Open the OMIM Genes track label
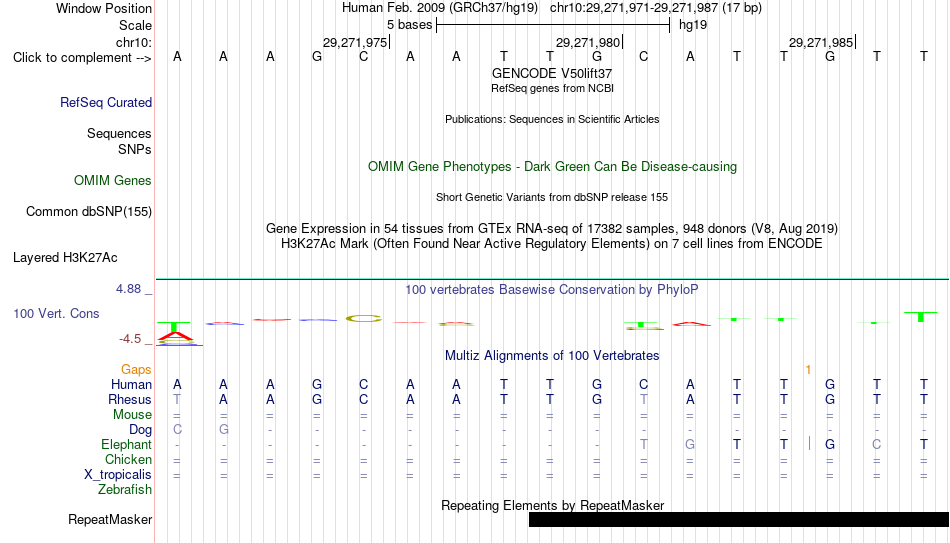The image size is (950, 543). pos(112,181)
